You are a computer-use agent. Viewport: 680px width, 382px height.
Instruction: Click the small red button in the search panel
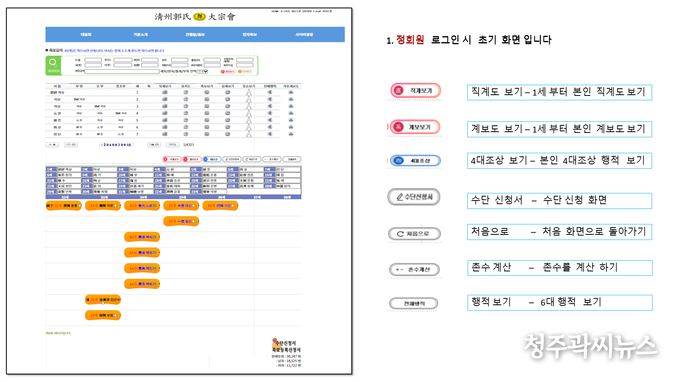click(228, 71)
